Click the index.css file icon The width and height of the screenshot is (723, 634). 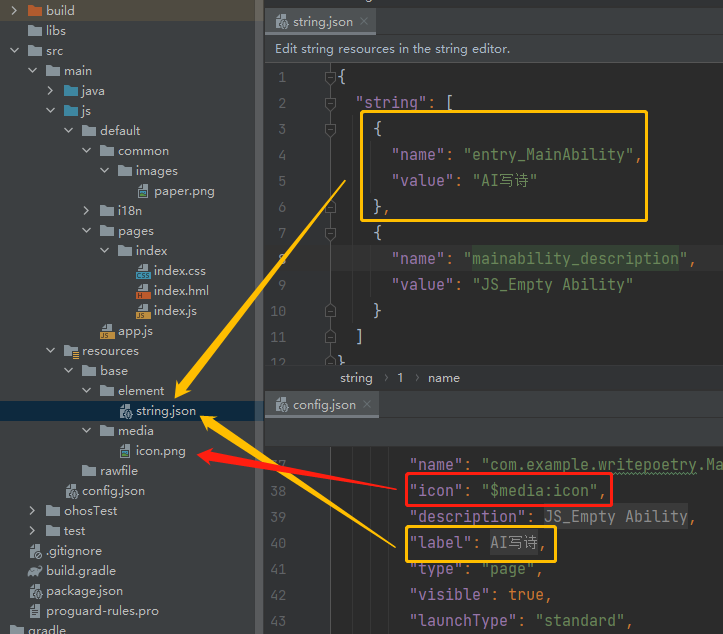tap(143, 271)
